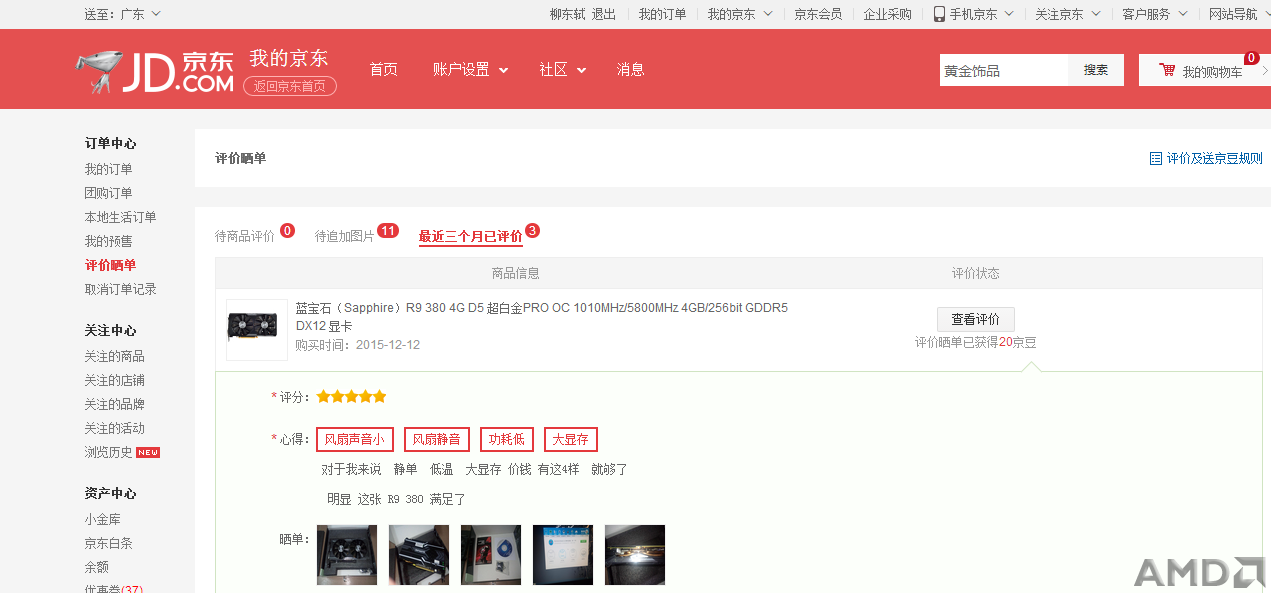Click the 评价及送京豆规则 list icon
This screenshot has width=1271, height=593.
pyautogui.click(x=1156, y=158)
